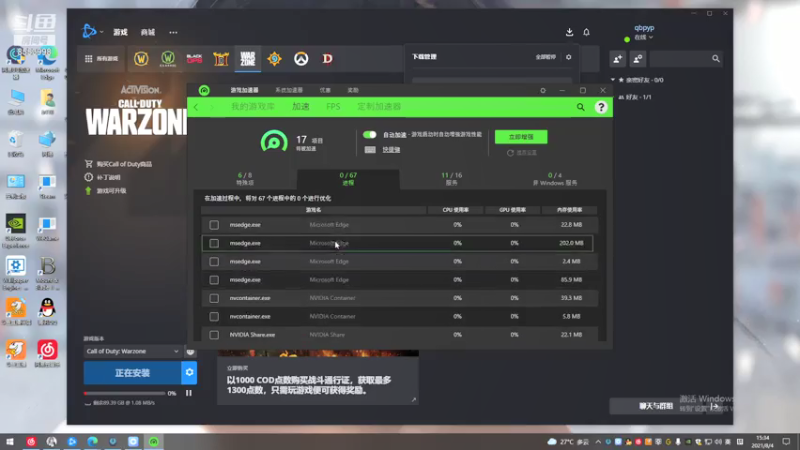Select the 特殊项 6/8 section tab

(245, 179)
